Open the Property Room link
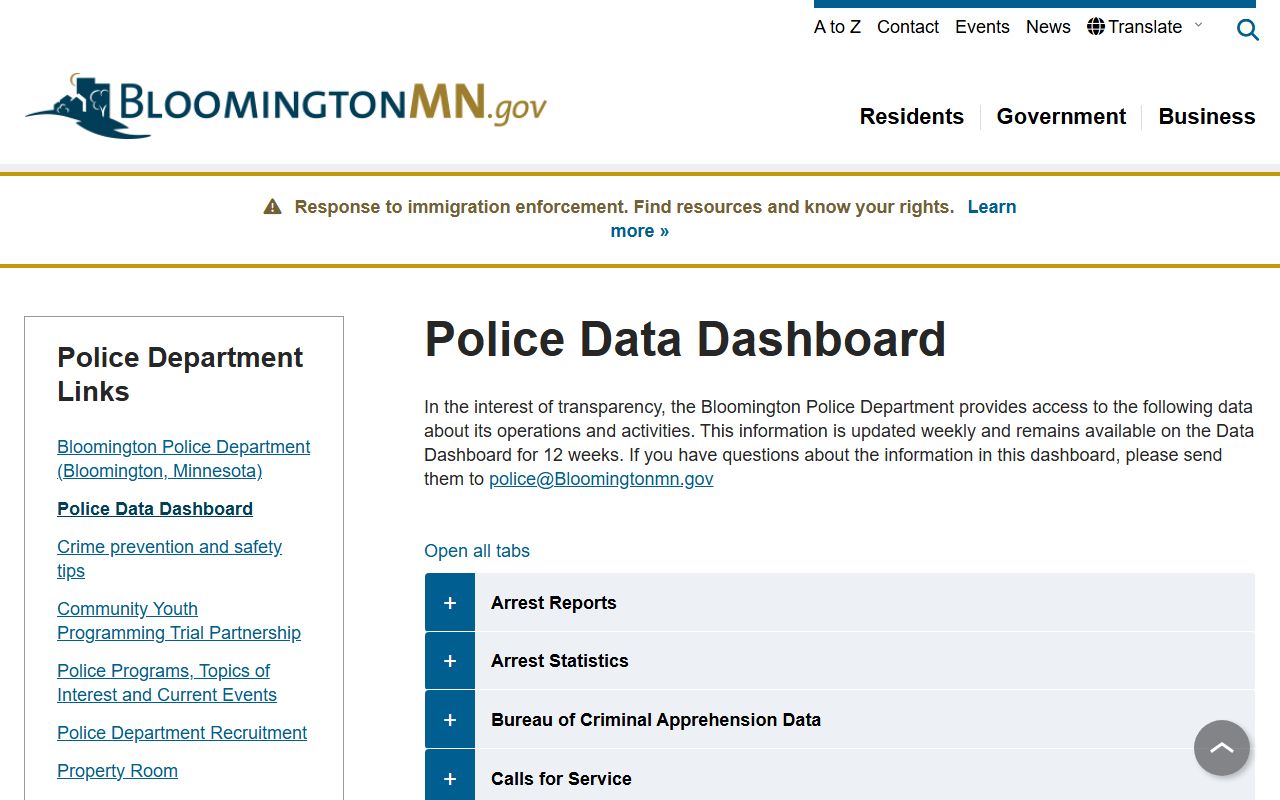 117,771
